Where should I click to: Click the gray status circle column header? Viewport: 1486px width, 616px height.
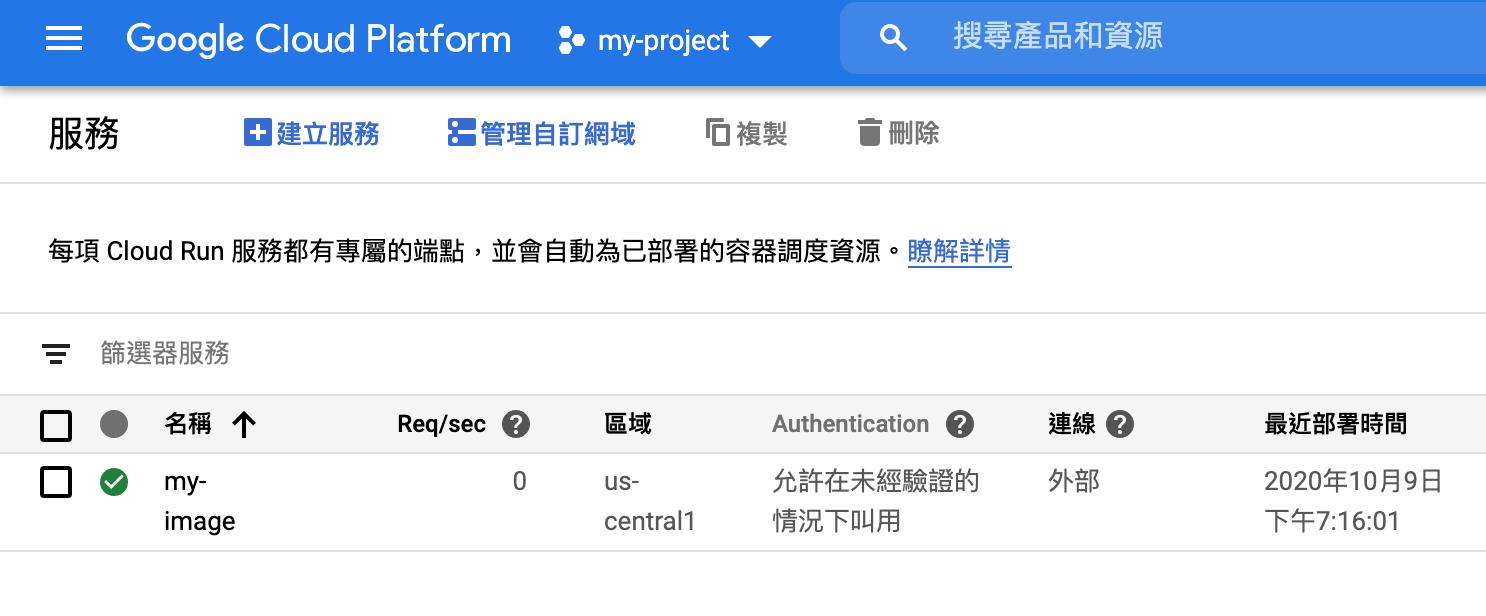coord(114,425)
